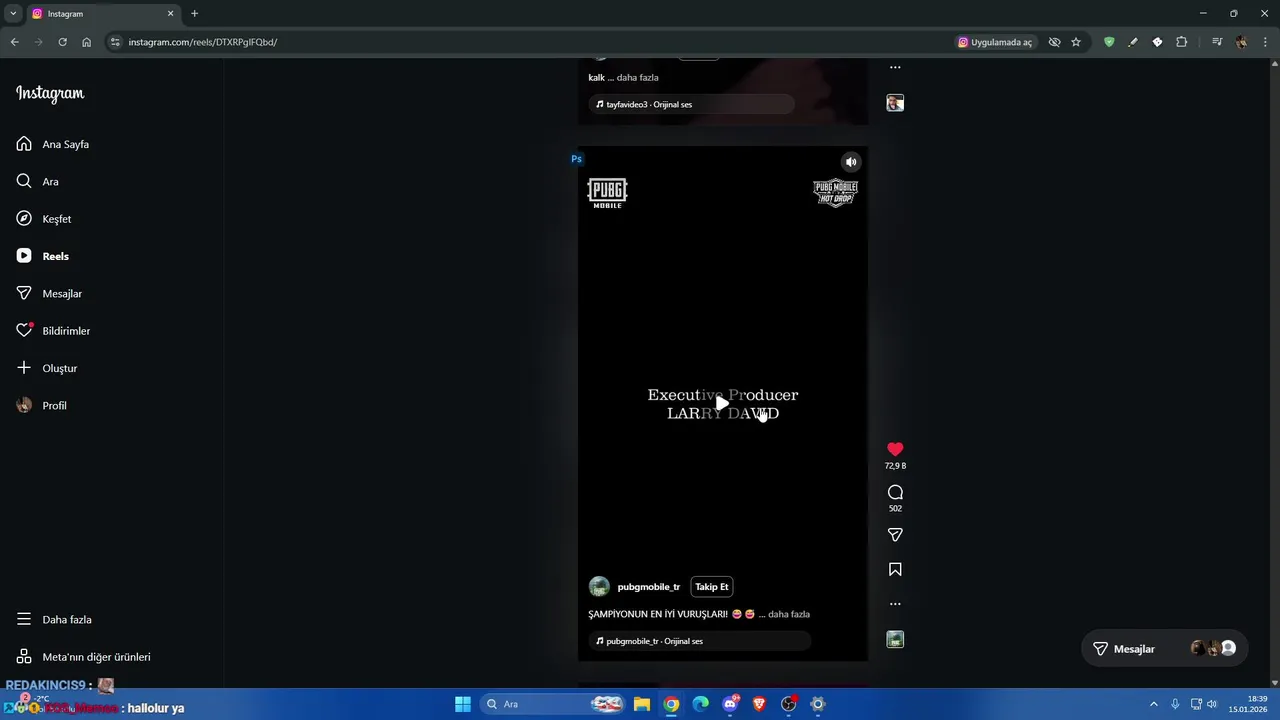Open comments on the pubgmobile_tr reel
Screen dimensions: 1280x720
pos(895,492)
